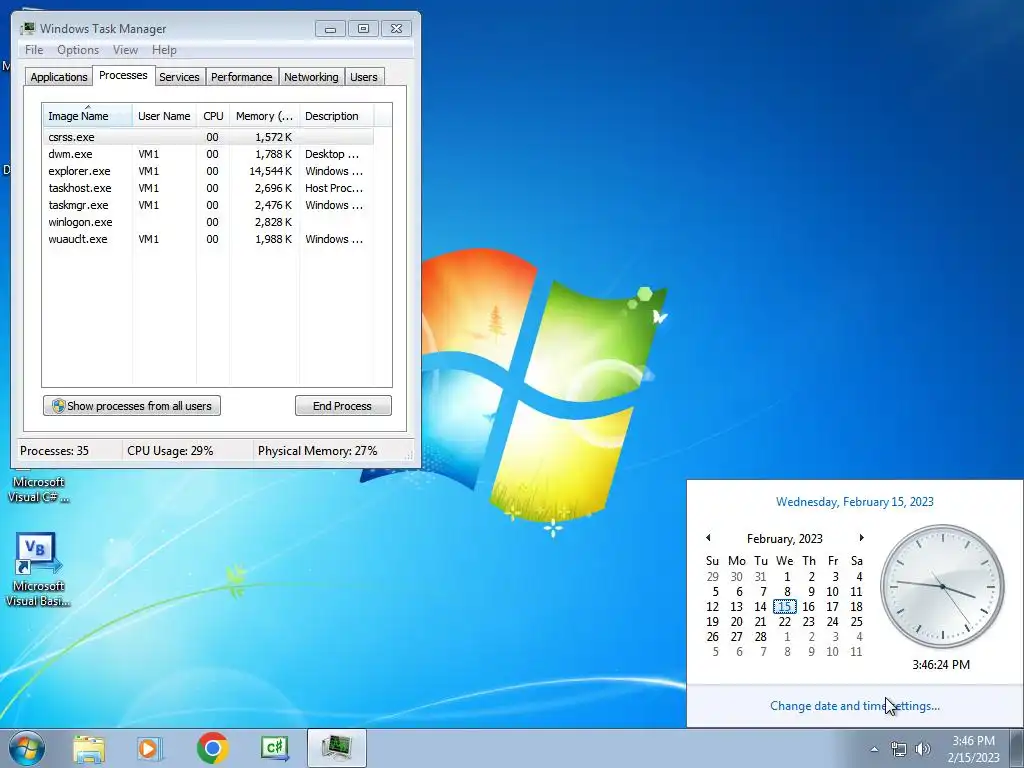Viewport: 1024px width, 768px height.
Task: Select the csrss.exe process row
Action: 208,137
